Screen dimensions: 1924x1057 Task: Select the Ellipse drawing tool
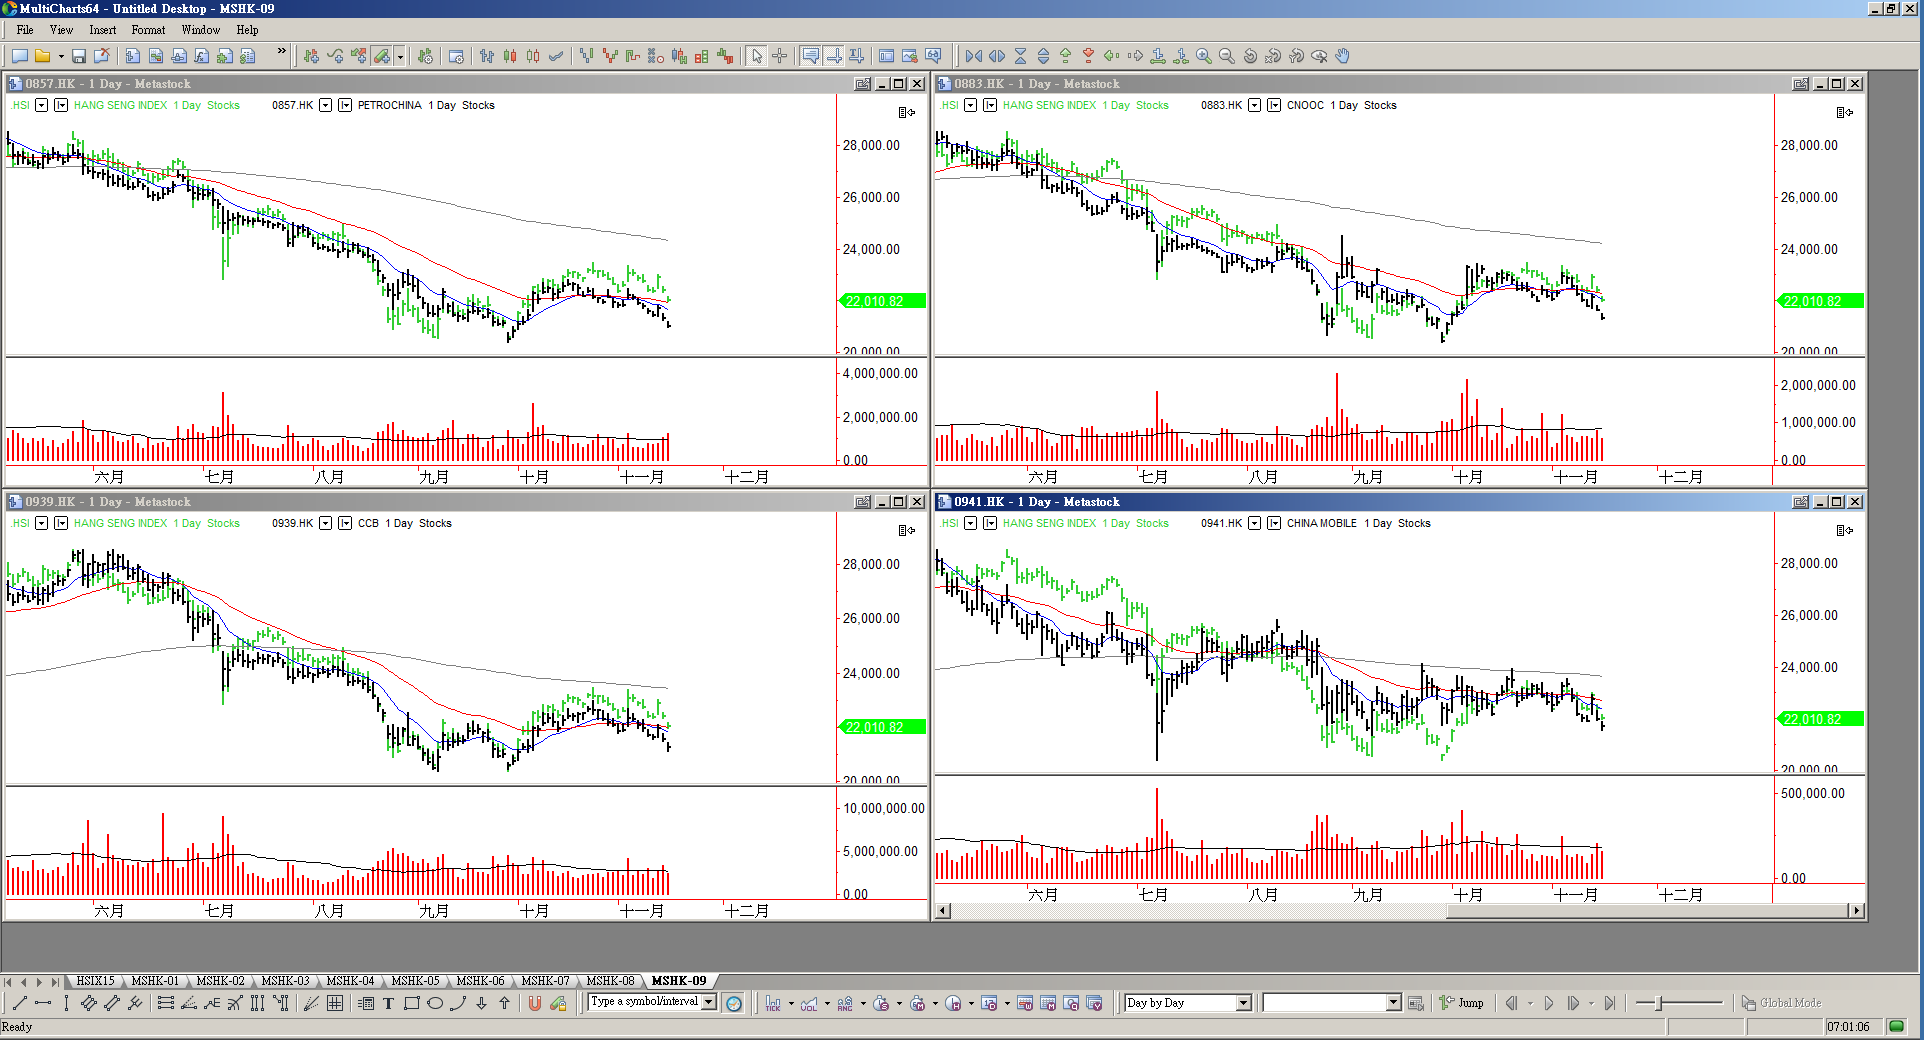pos(435,1003)
